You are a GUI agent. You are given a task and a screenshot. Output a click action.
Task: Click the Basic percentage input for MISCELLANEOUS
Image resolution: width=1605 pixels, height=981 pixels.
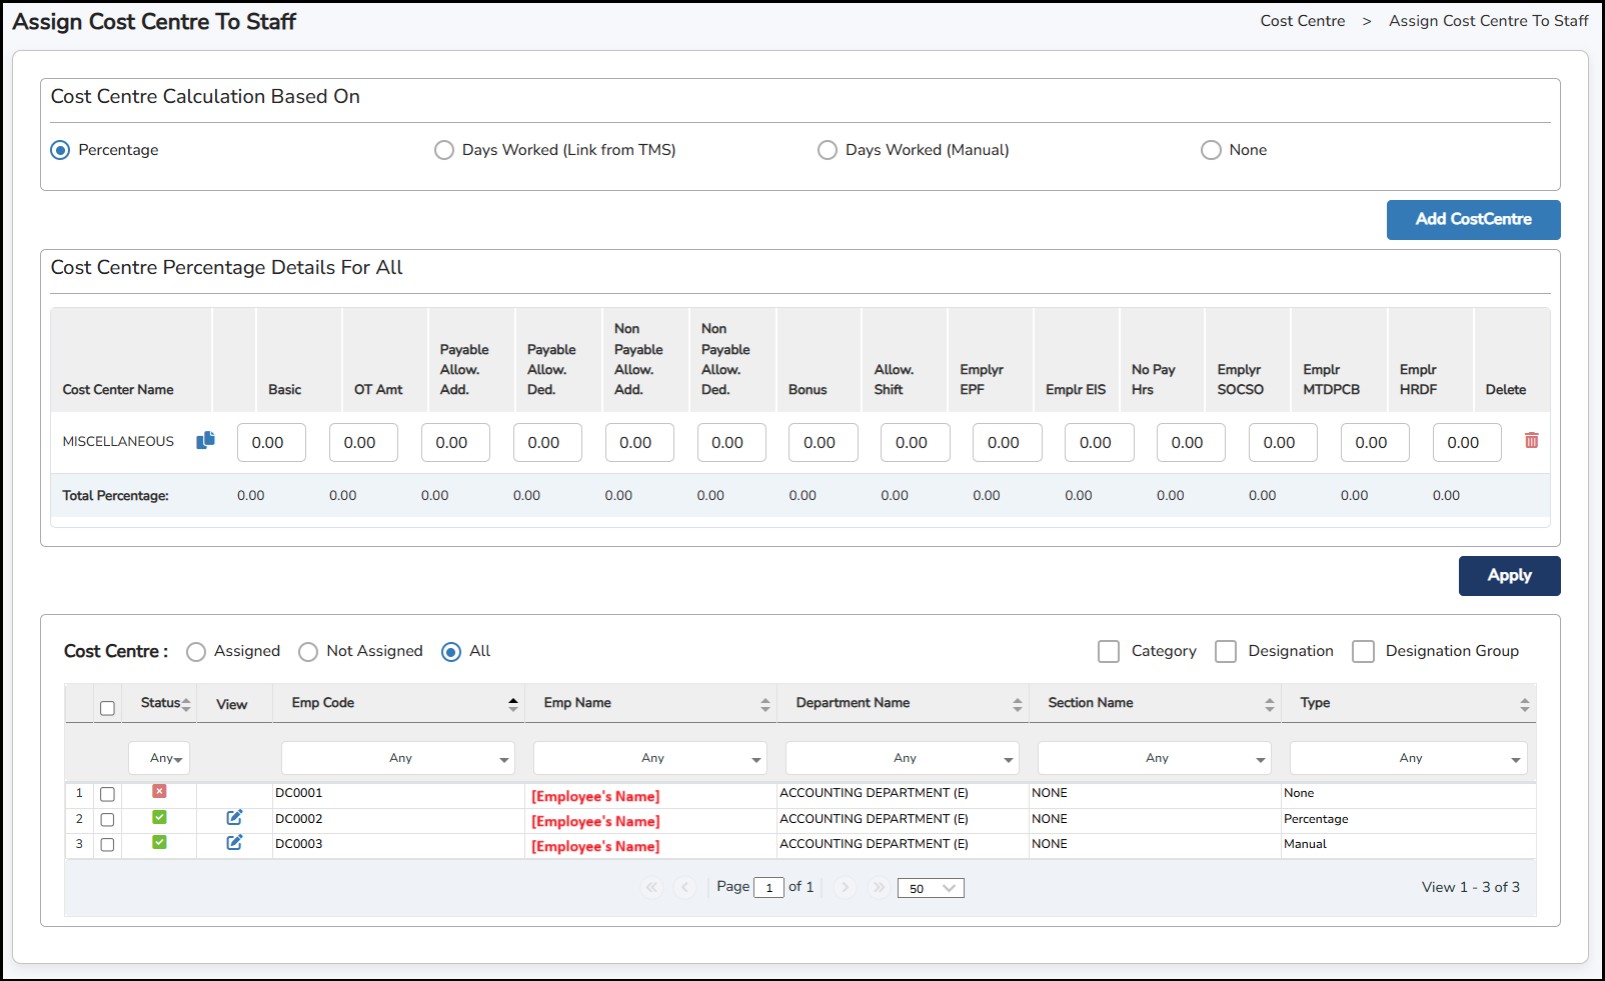coord(271,442)
